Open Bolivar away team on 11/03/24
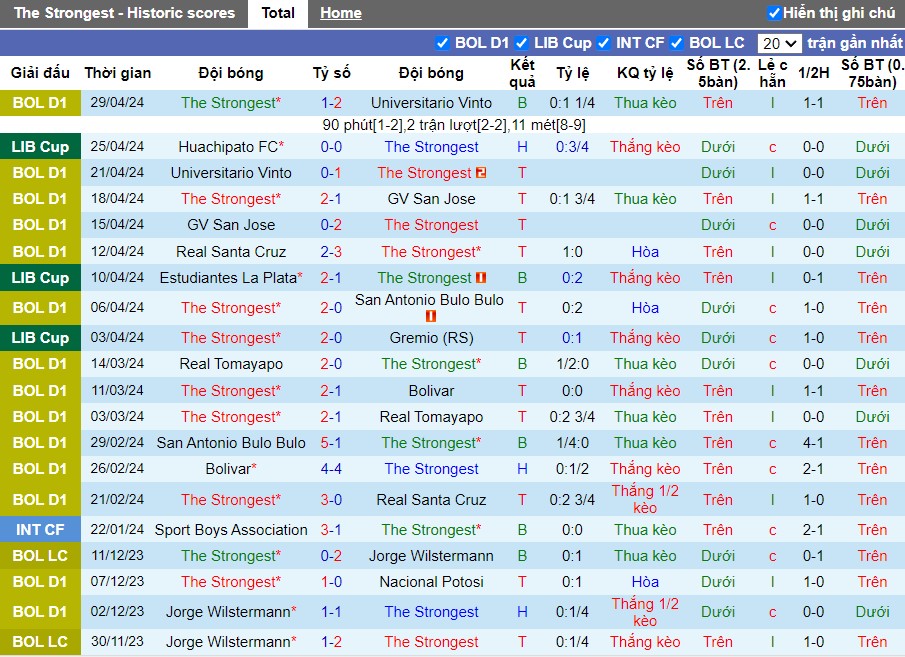This screenshot has width=905, height=657. click(x=431, y=391)
